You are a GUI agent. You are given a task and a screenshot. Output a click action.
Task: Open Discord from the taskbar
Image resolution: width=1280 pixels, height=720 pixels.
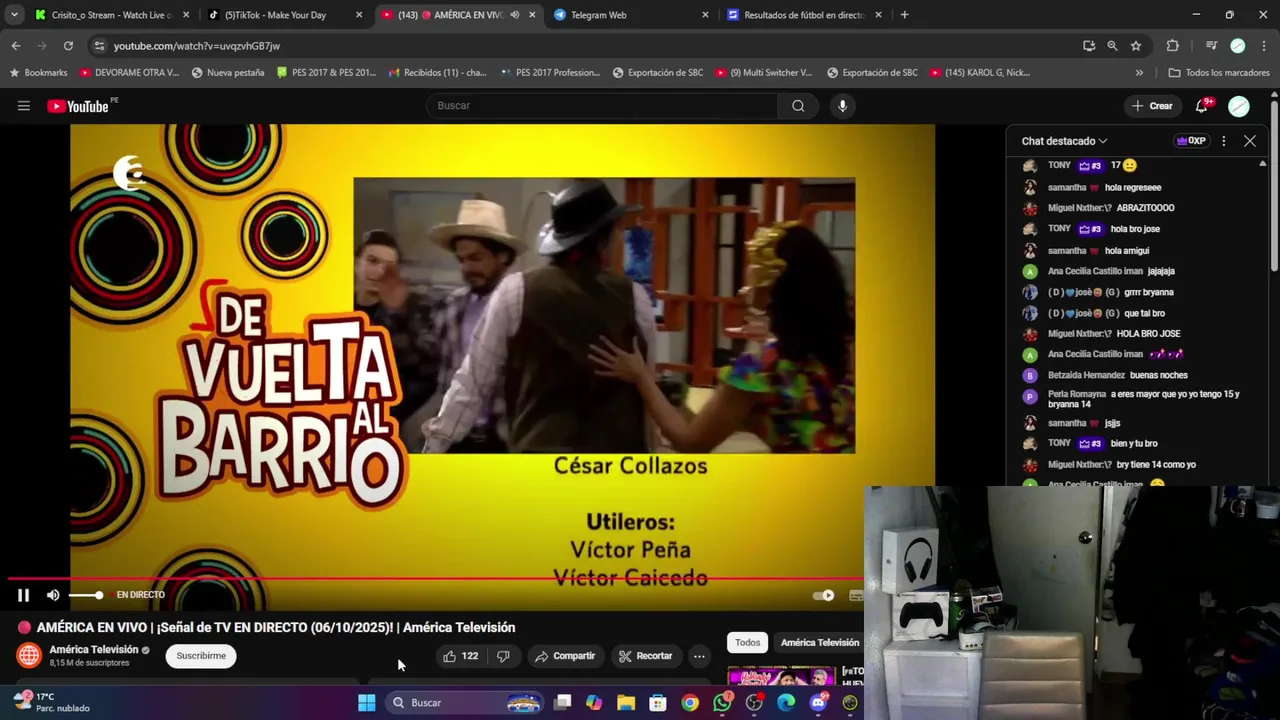click(818, 703)
